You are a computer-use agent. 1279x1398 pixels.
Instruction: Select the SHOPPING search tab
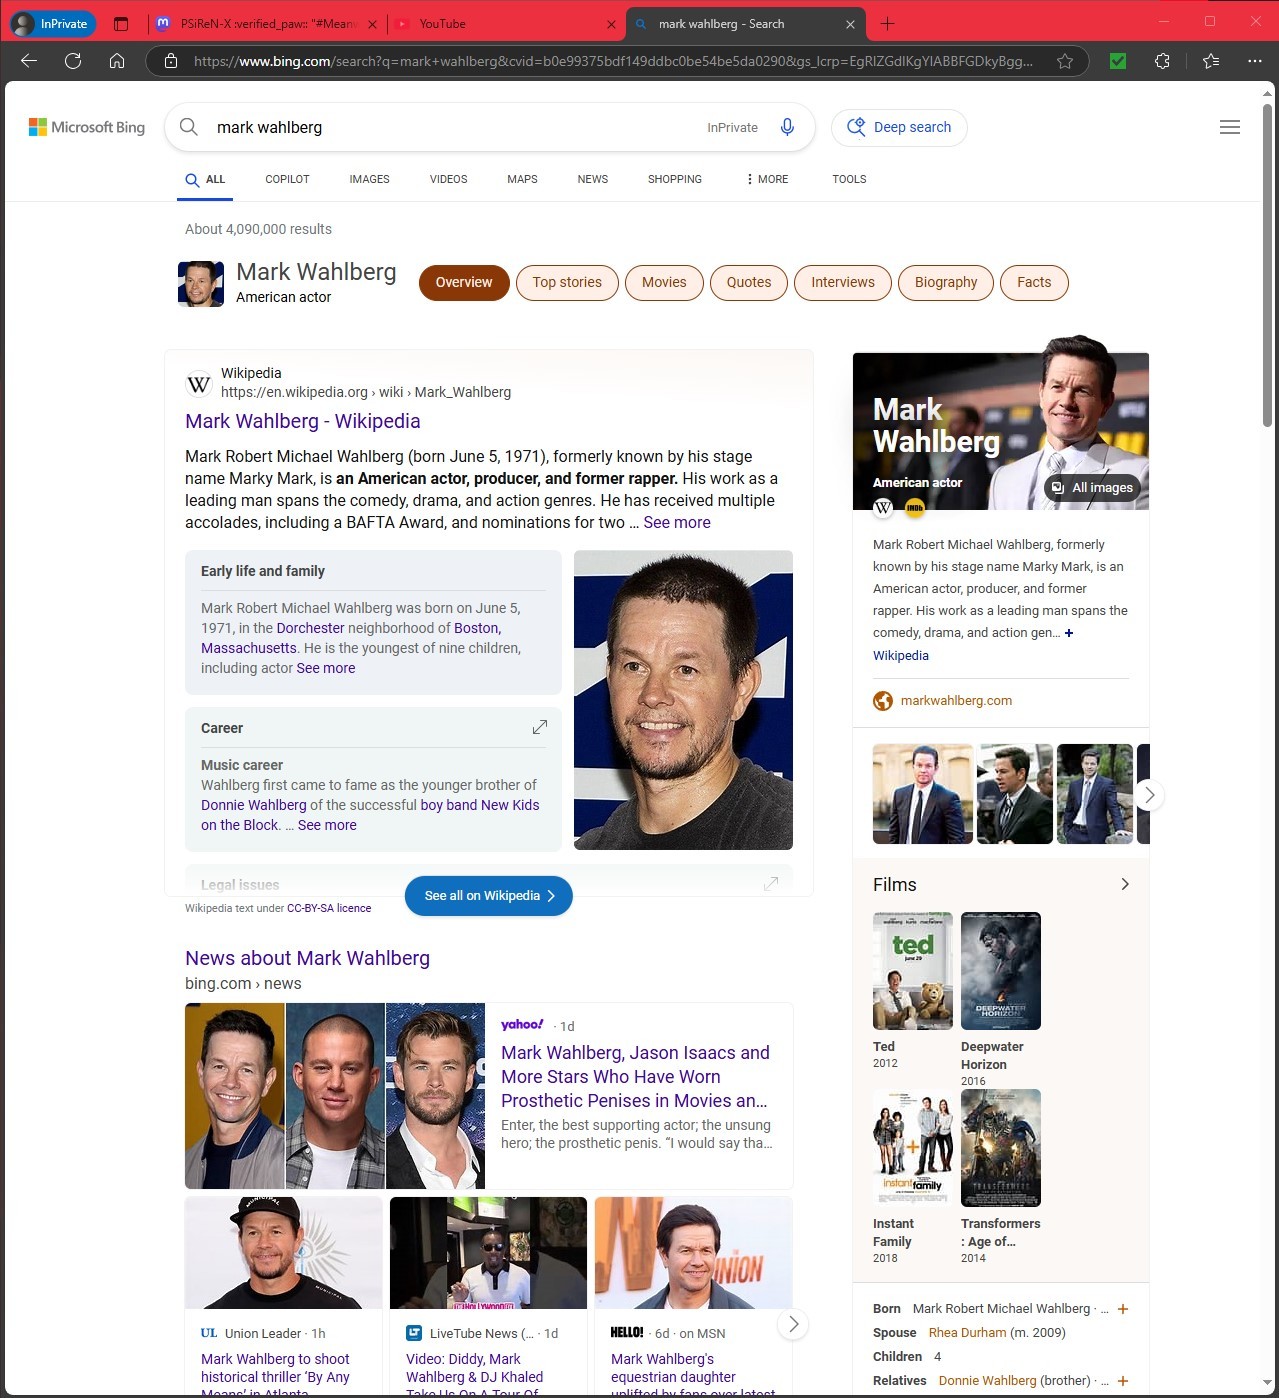click(x=674, y=179)
